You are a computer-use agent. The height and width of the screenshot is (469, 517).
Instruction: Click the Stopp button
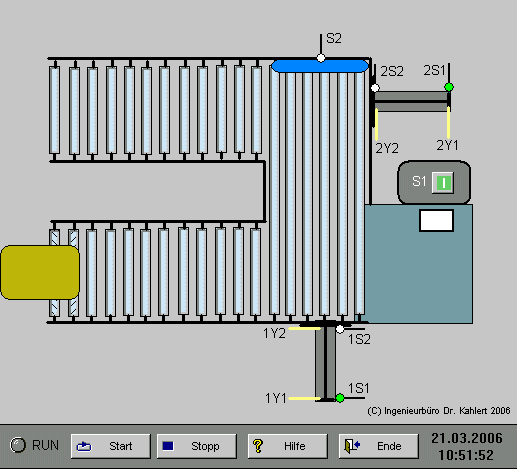(x=197, y=446)
